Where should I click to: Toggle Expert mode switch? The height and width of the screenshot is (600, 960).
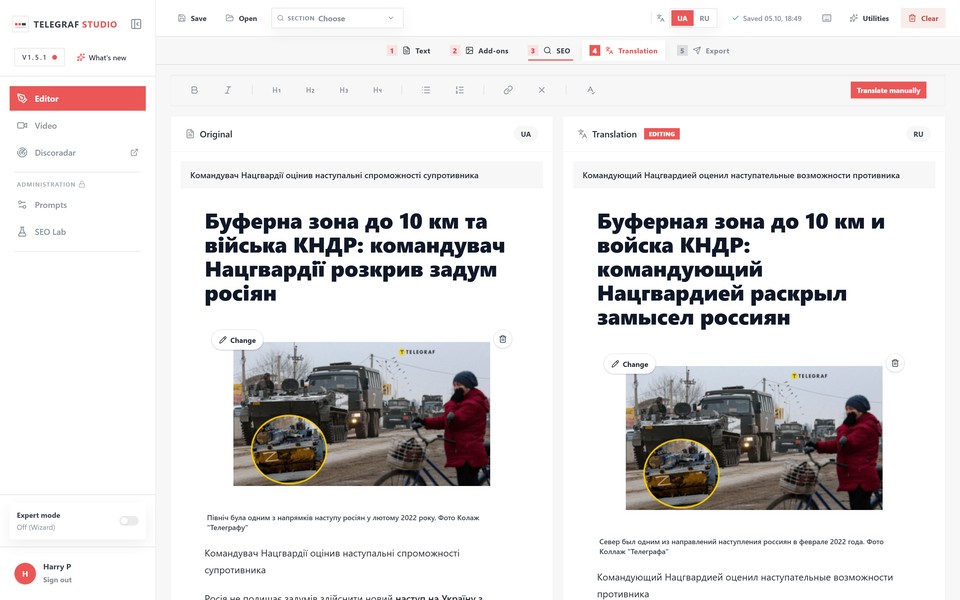point(129,520)
